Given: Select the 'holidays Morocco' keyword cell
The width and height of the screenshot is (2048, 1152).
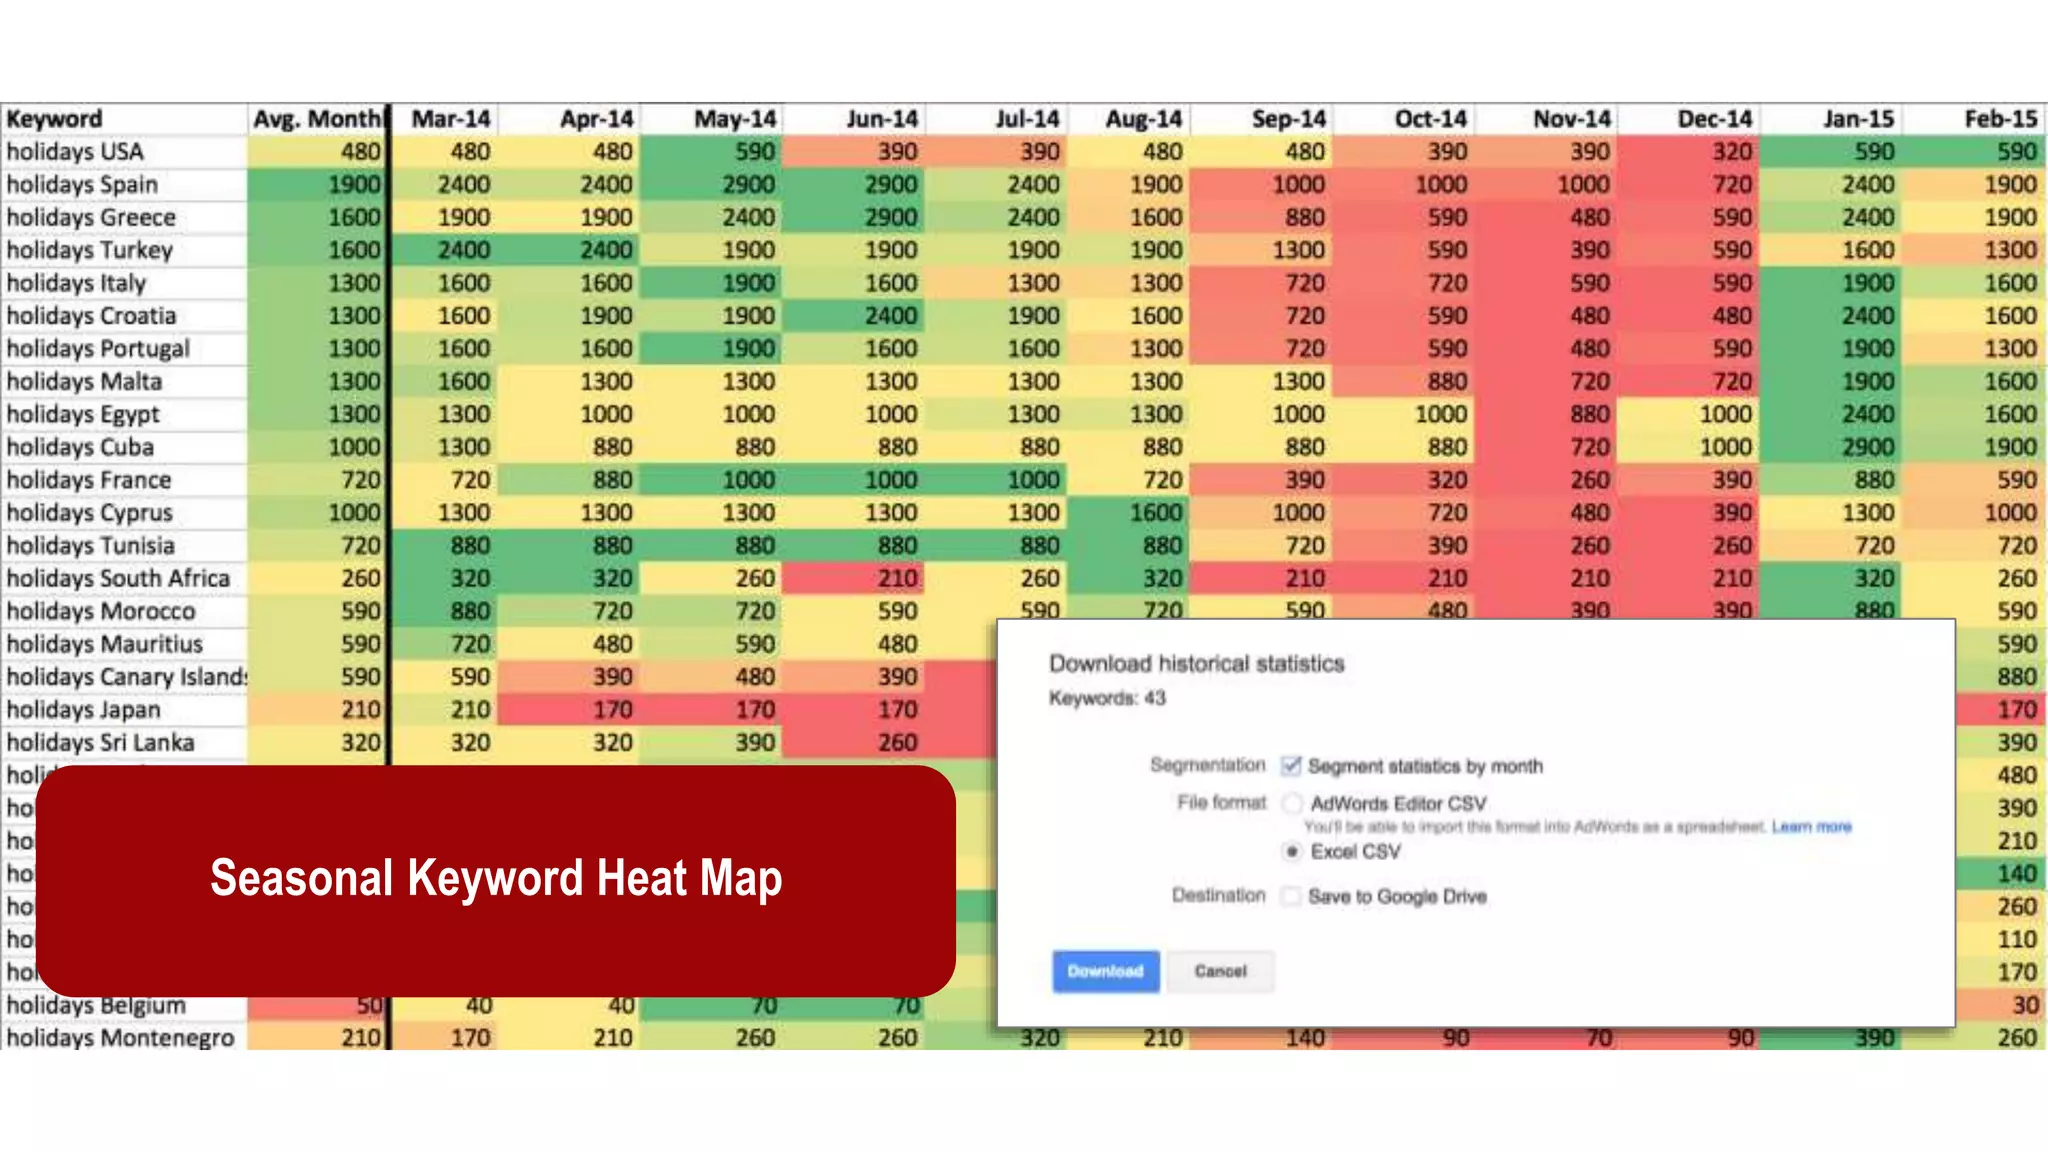Looking at the screenshot, I should click(x=124, y=611).
